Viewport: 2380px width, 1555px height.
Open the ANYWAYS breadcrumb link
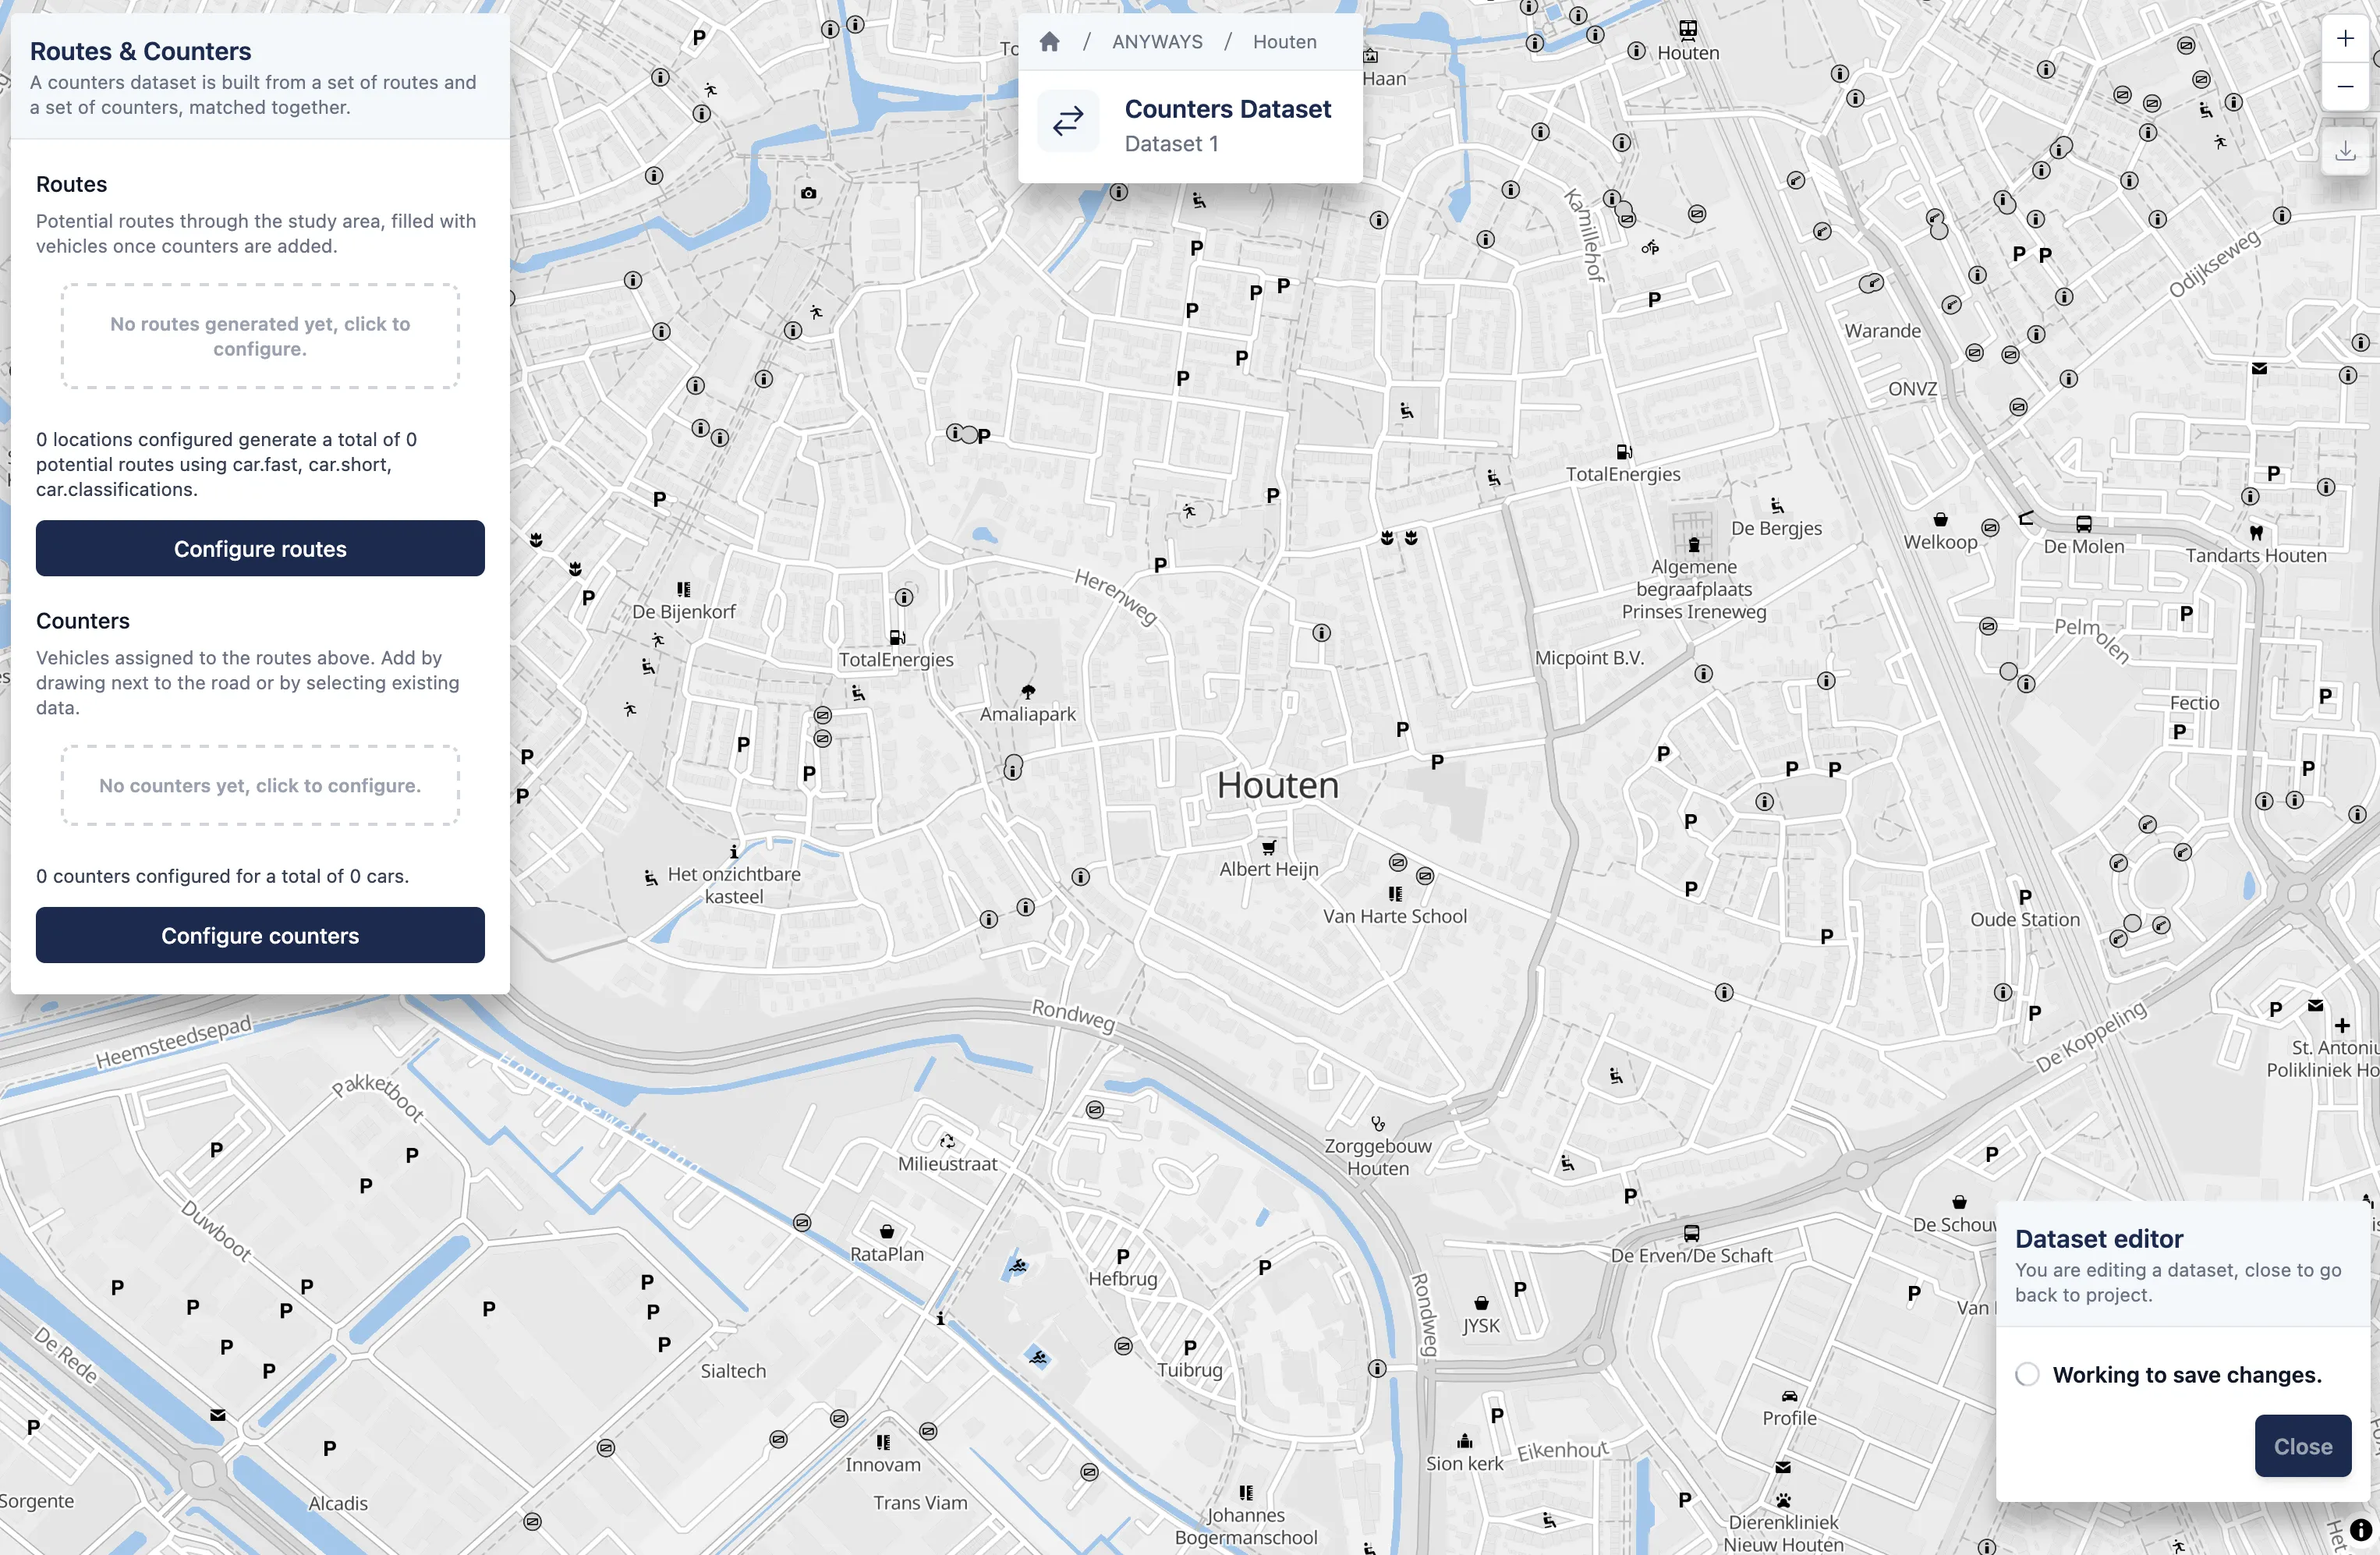tap(1157, 42)
